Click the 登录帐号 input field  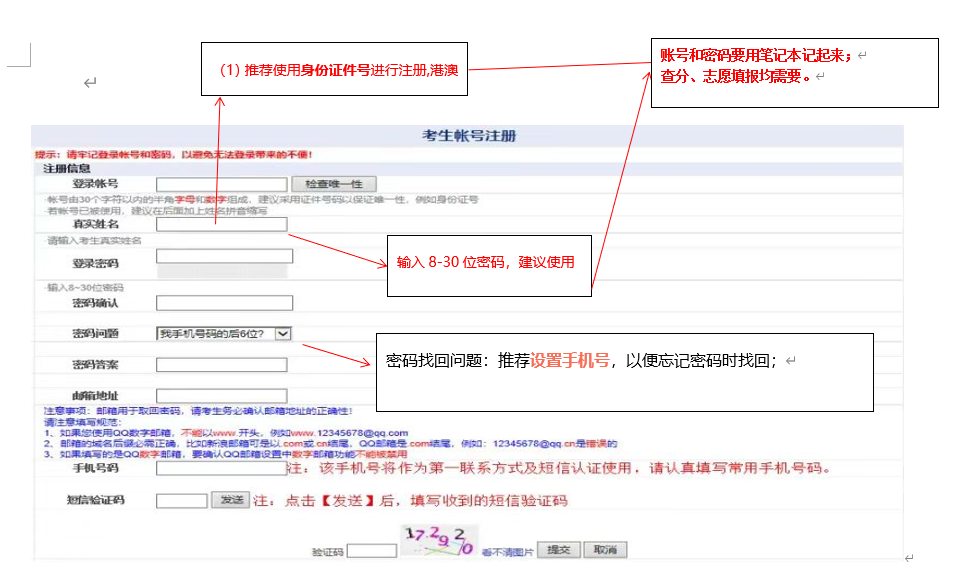(x=223, y=184)
